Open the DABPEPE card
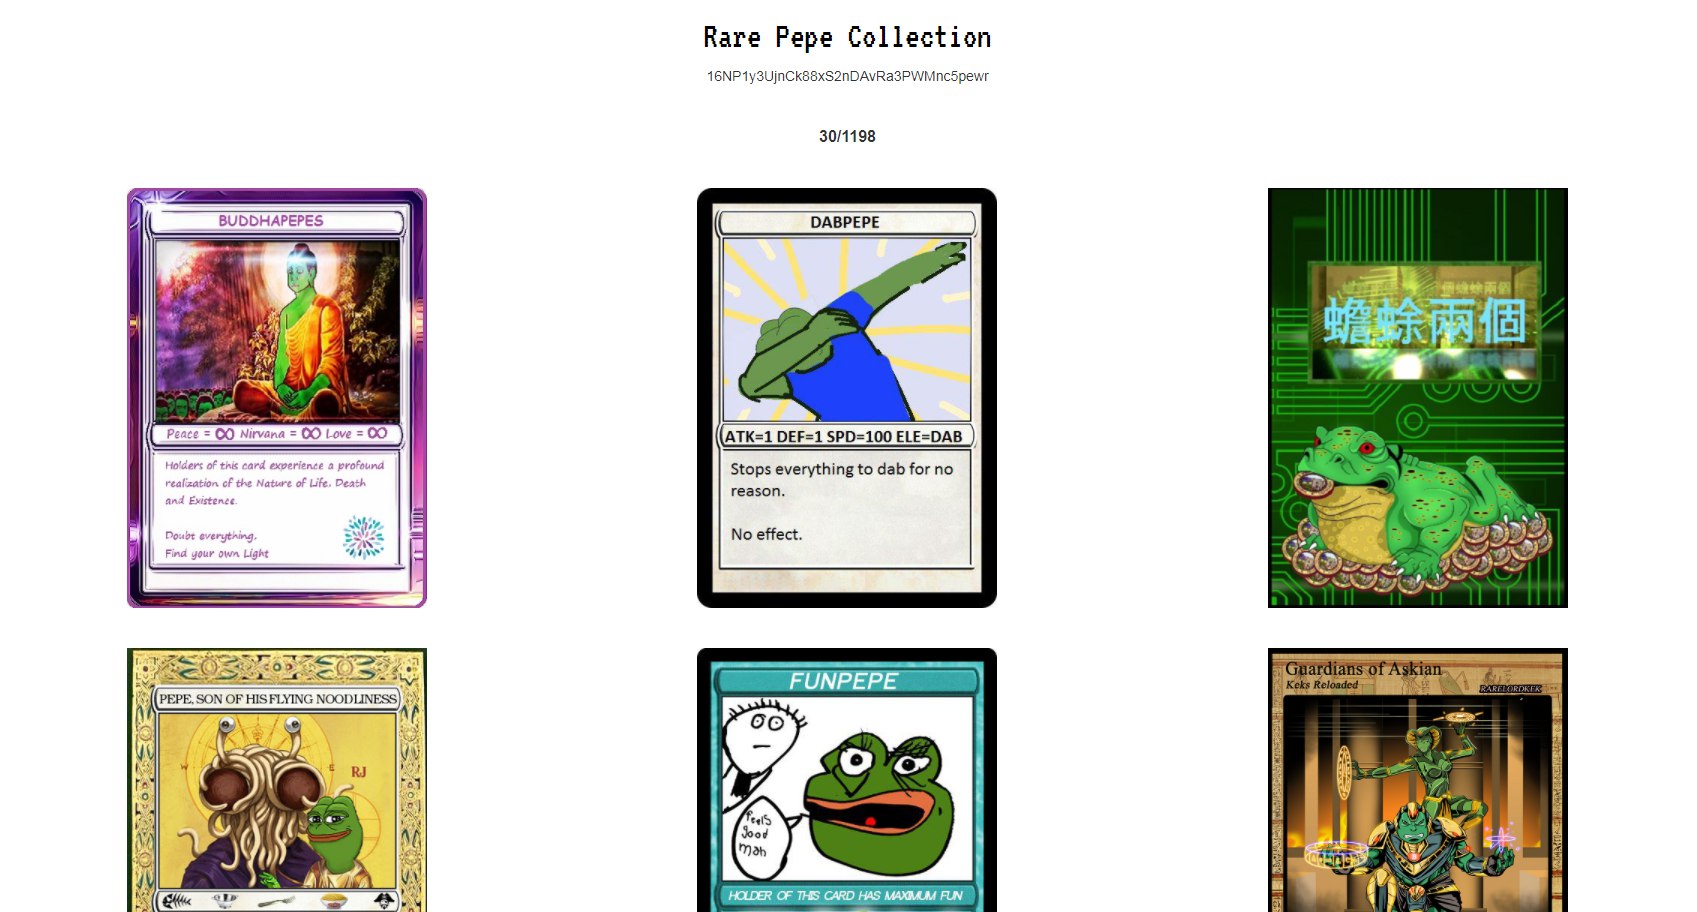 847,398
